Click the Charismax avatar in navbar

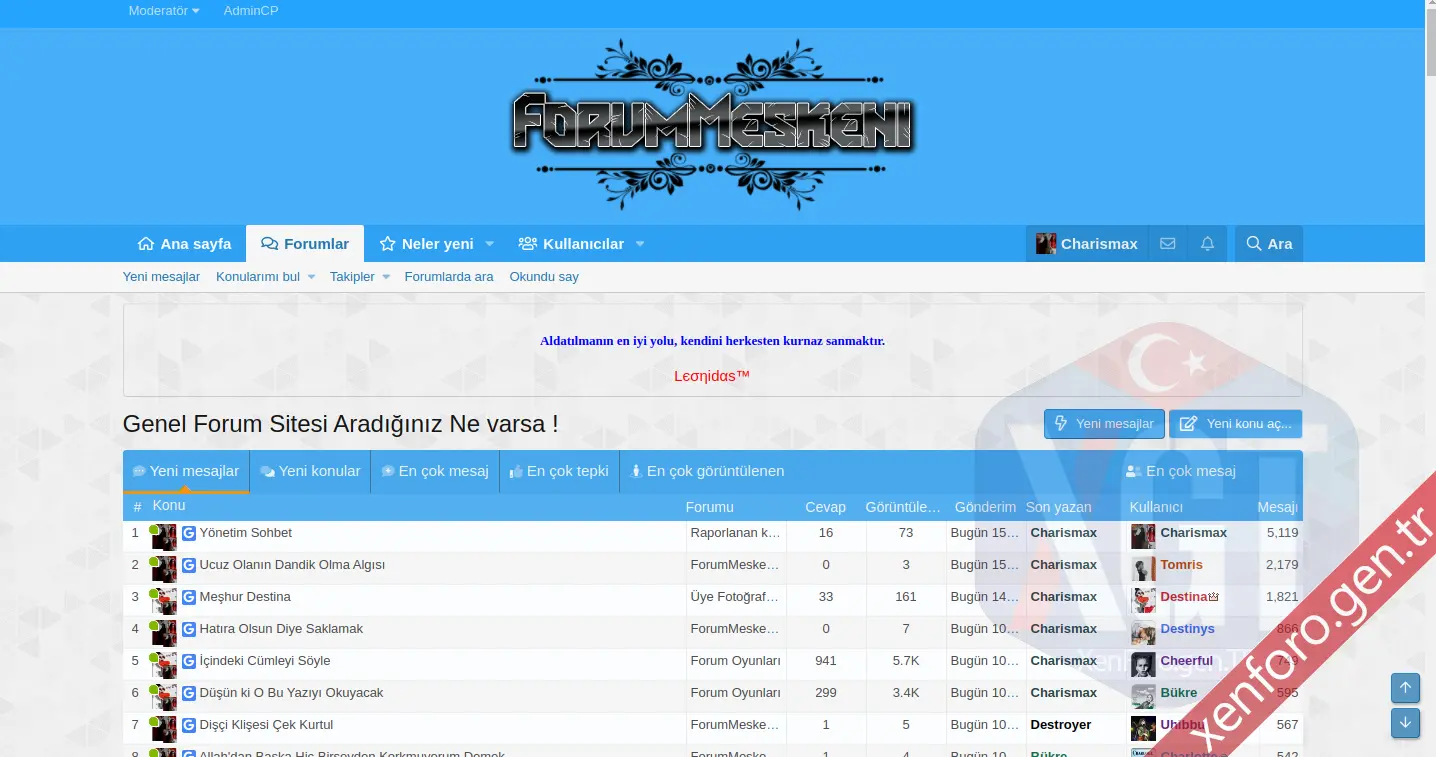click(1046, 244)
